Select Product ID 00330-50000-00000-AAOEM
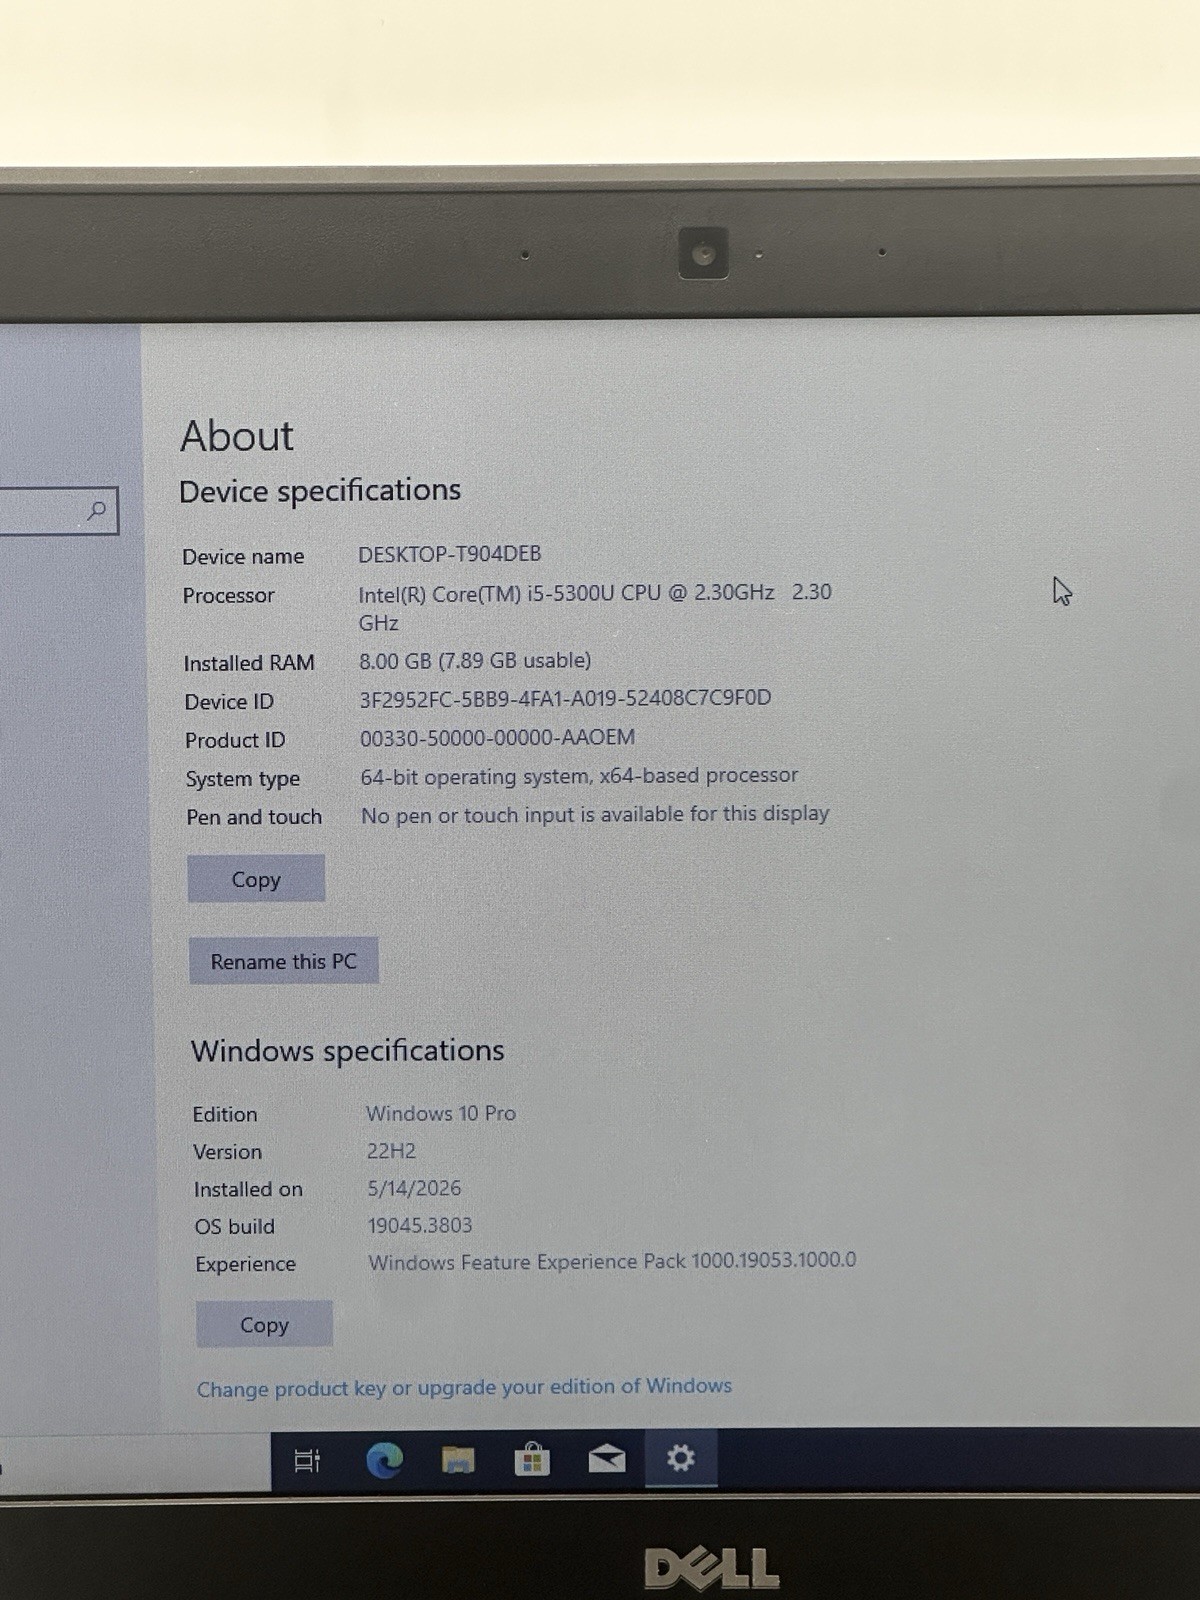The width and height of the screenshot is (1200, 1600). [497, 738]
